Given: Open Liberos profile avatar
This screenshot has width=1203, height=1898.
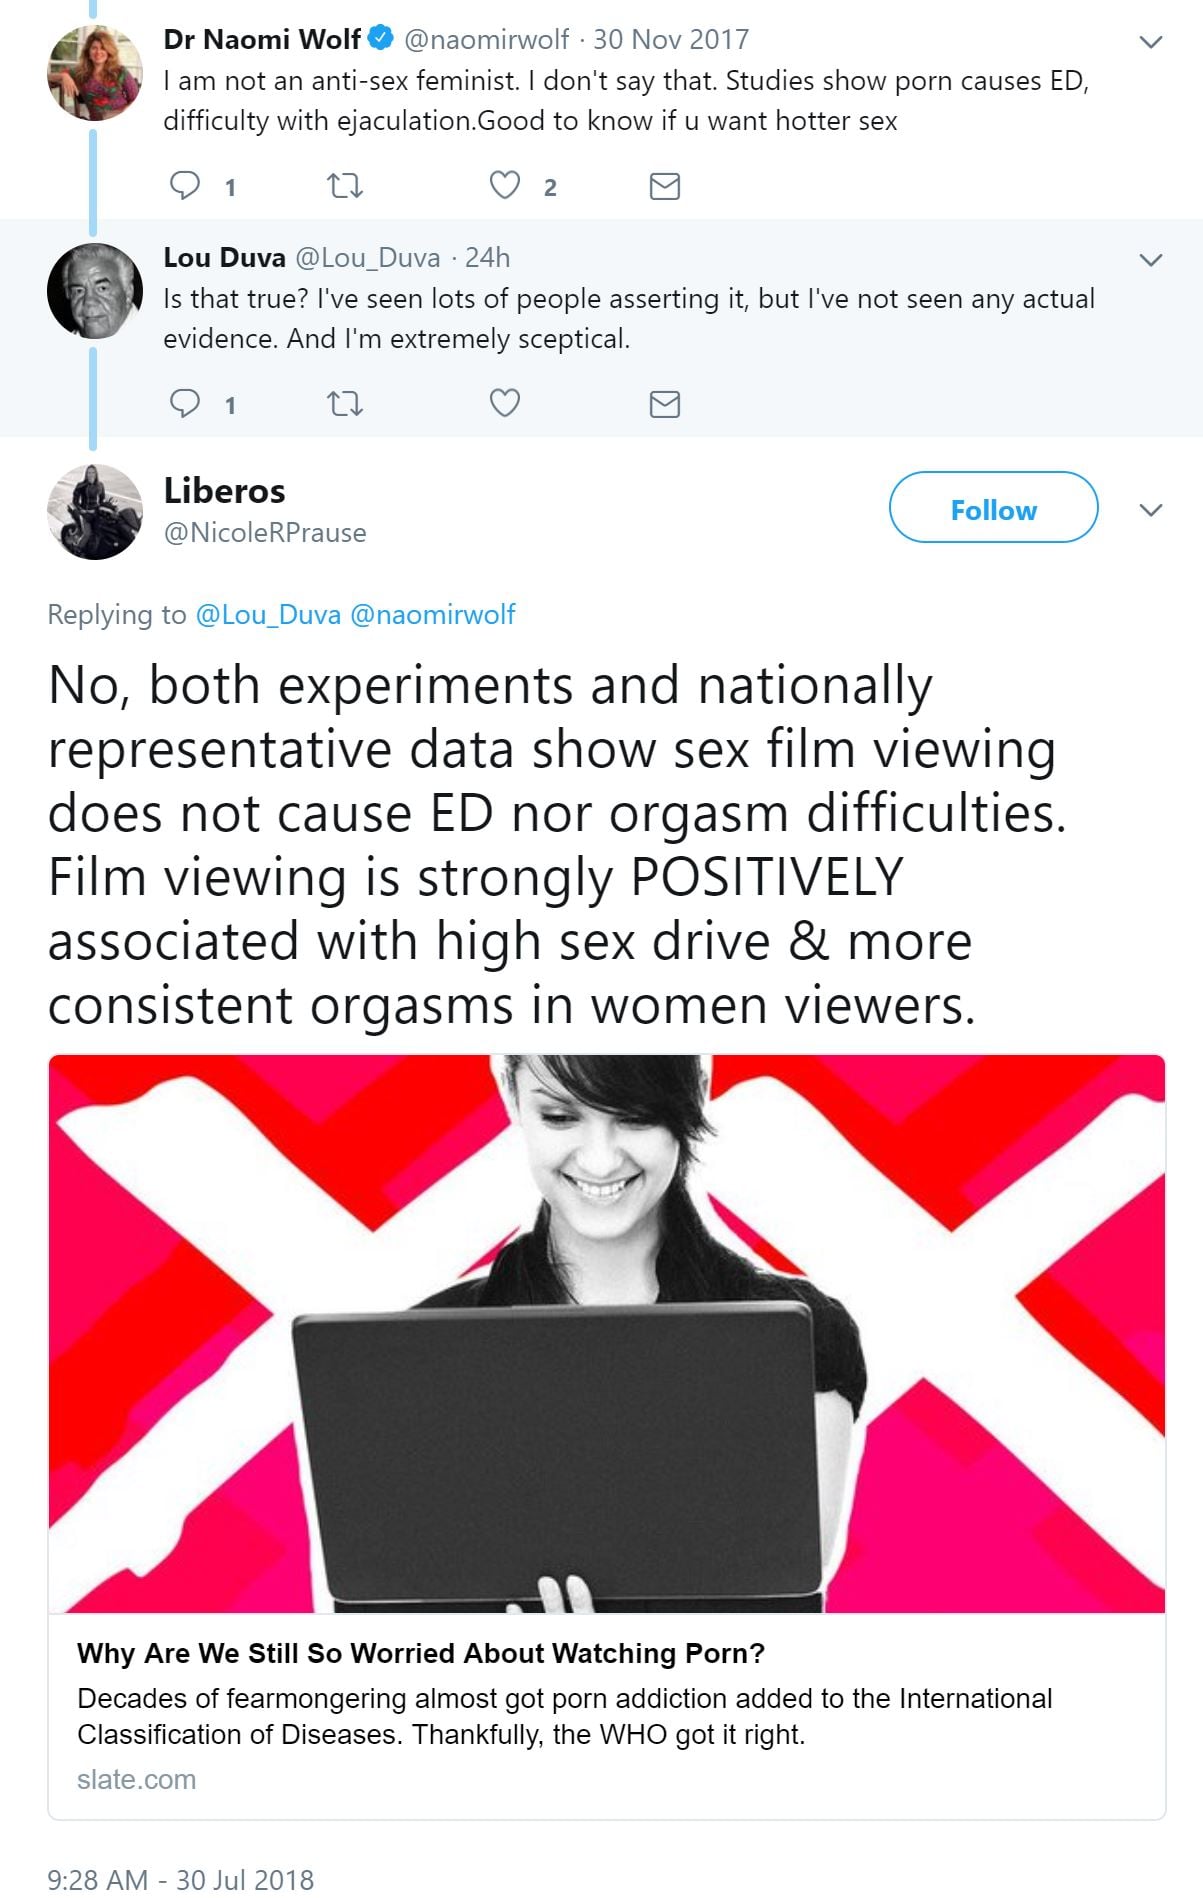Looking at the screenshot, I should coord(95,512).
